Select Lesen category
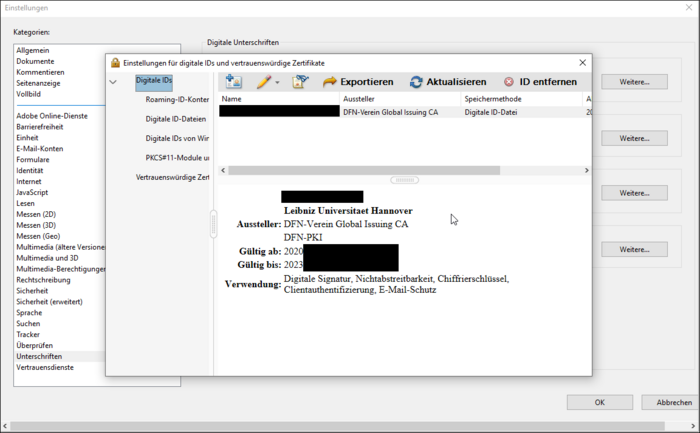Image resolution: width=700 pixels, height=433 pixels. (25, 204)
